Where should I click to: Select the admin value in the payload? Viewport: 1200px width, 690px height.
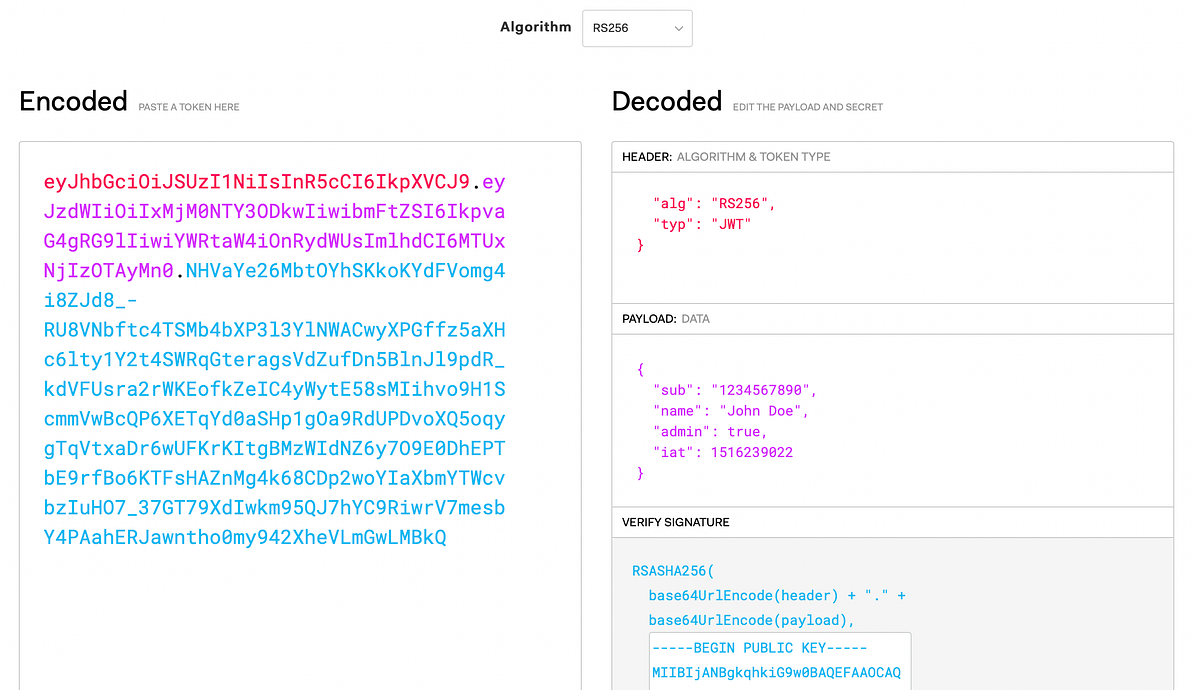click(x=745, y=431)
